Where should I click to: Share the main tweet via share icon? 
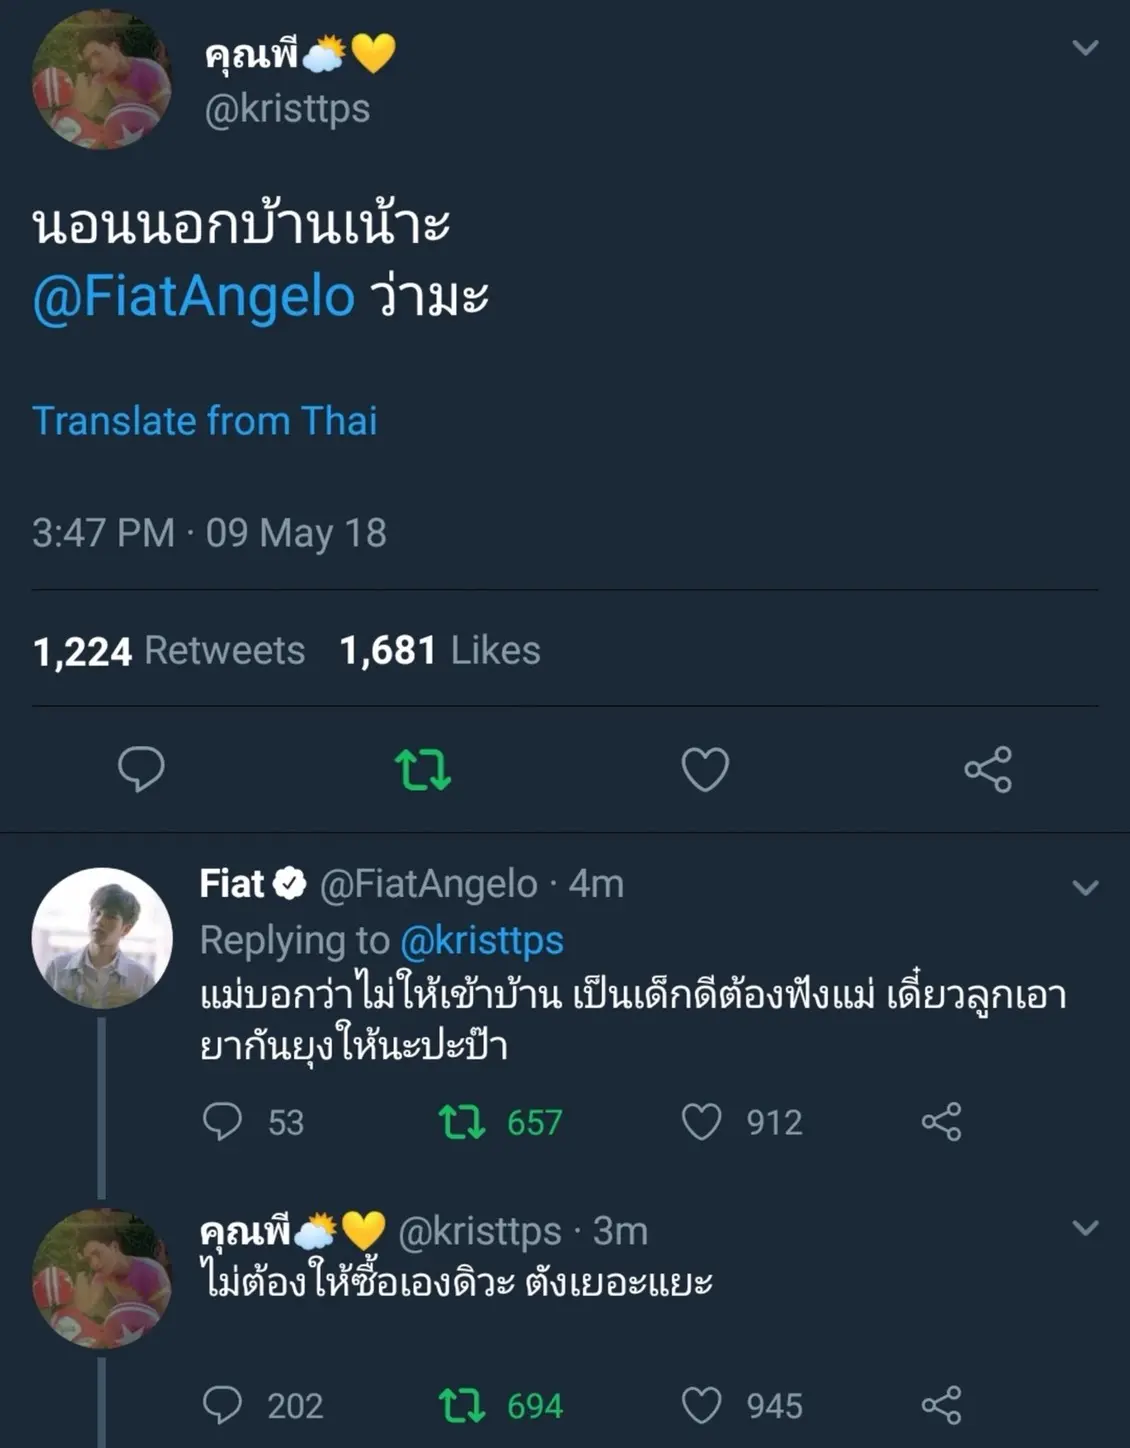pyautogui.click(x=988, y=770)
